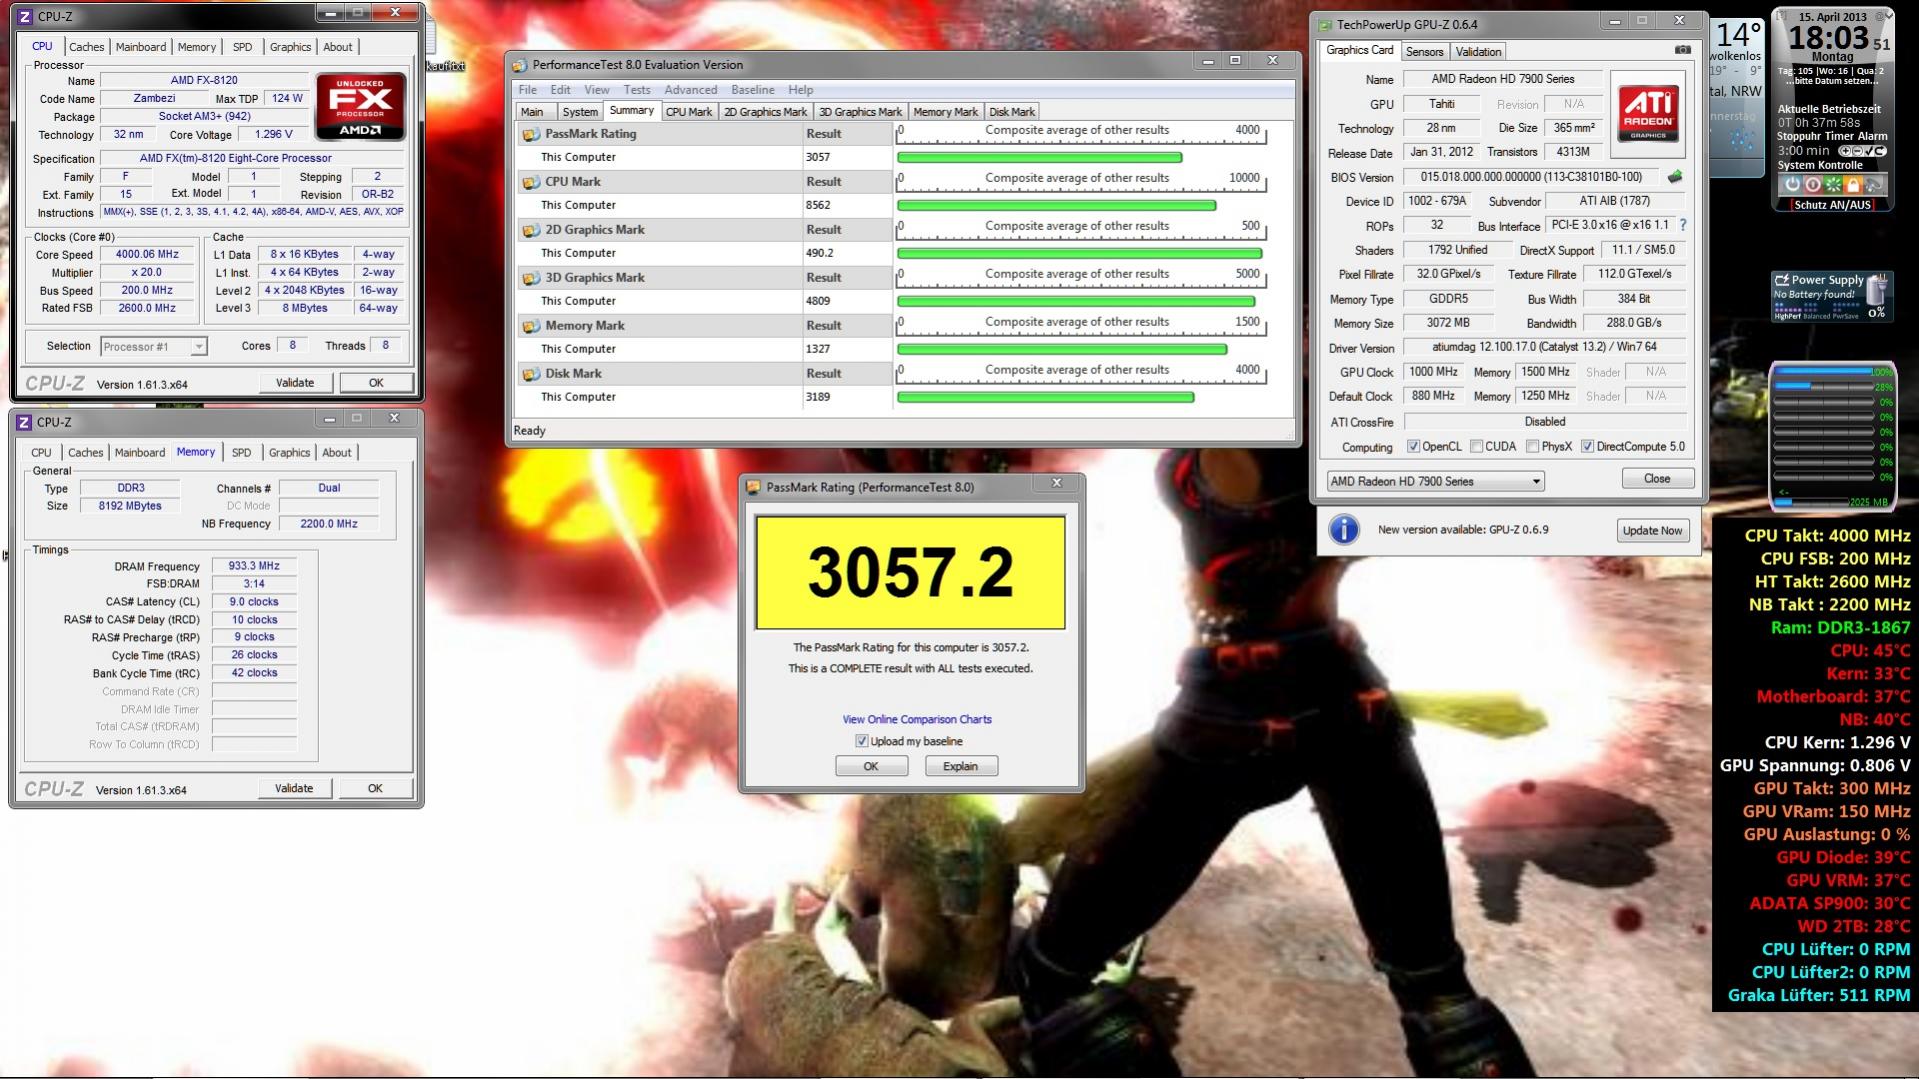The image size is (1919, 1079).
Task: Toggle the PhysX checkbox
Action: (x=1532, y=446)
